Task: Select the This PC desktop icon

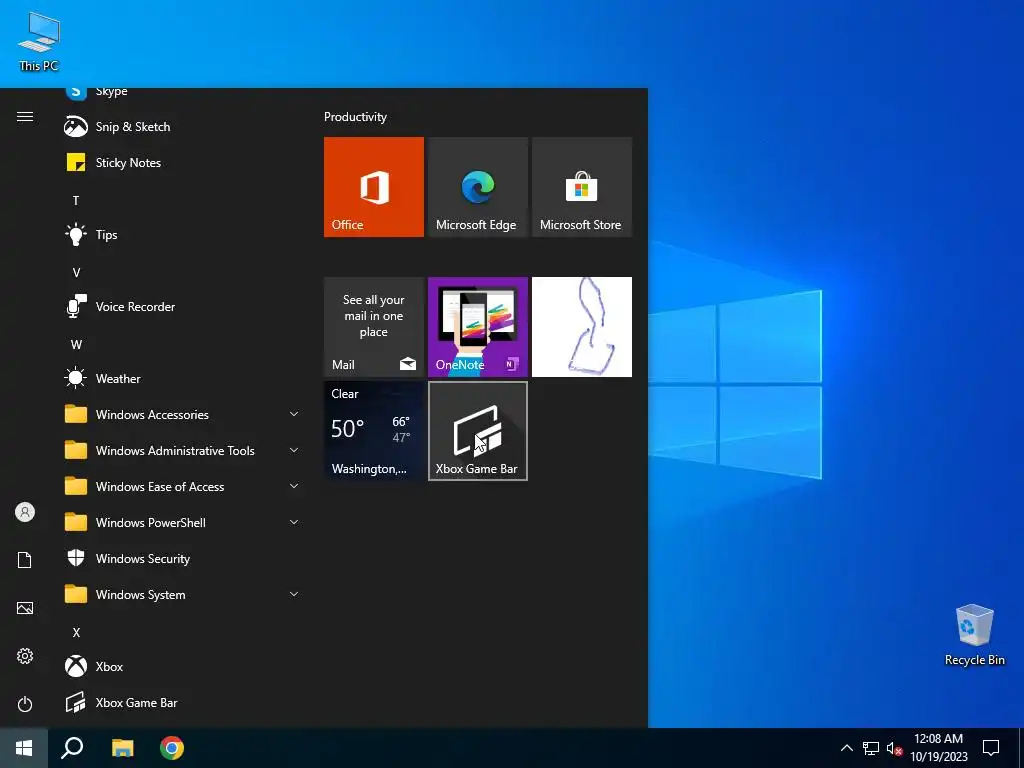Action: tap(39, 42)
